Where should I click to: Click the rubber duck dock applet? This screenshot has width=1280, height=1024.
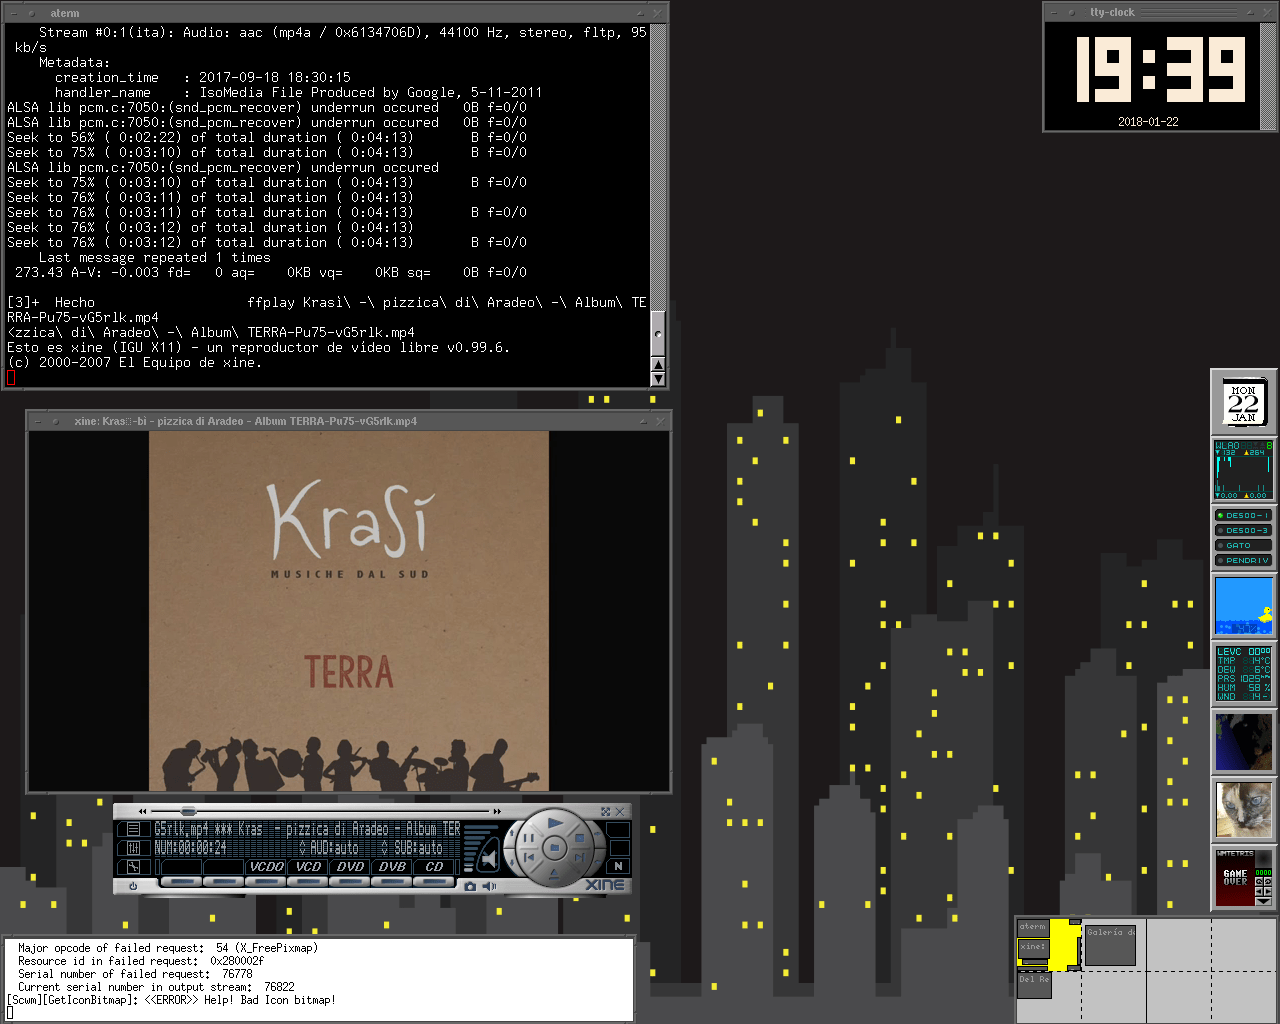1243,605
